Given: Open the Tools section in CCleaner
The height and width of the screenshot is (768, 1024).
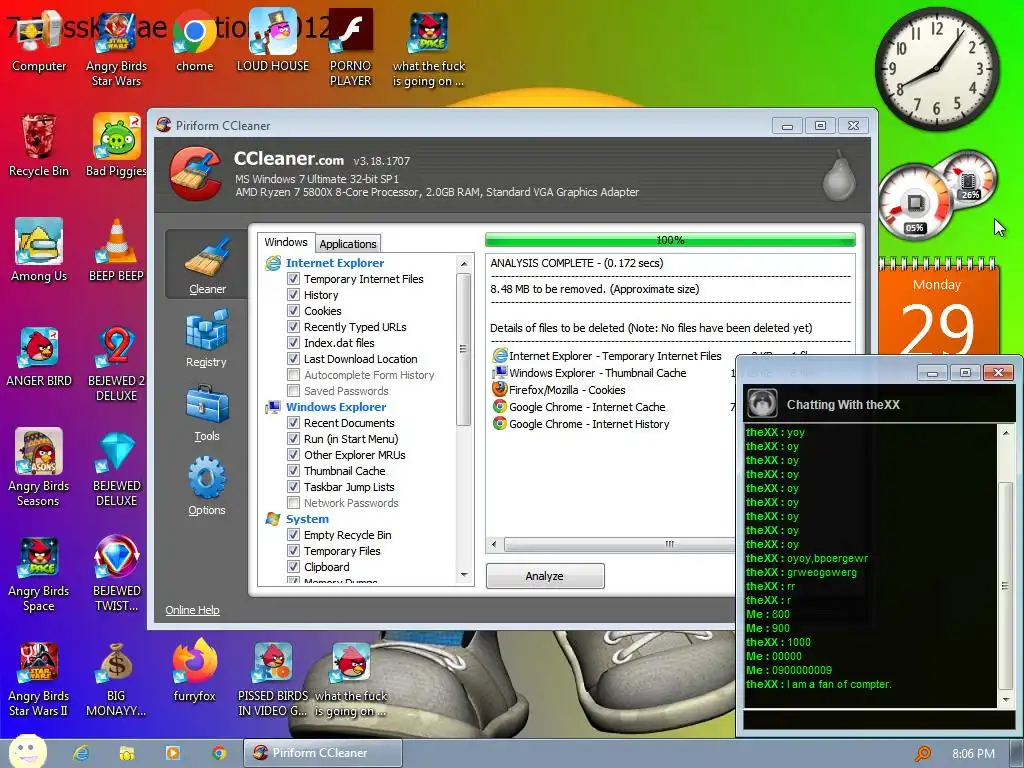Looking at the screenshot, I should point(206,413).
